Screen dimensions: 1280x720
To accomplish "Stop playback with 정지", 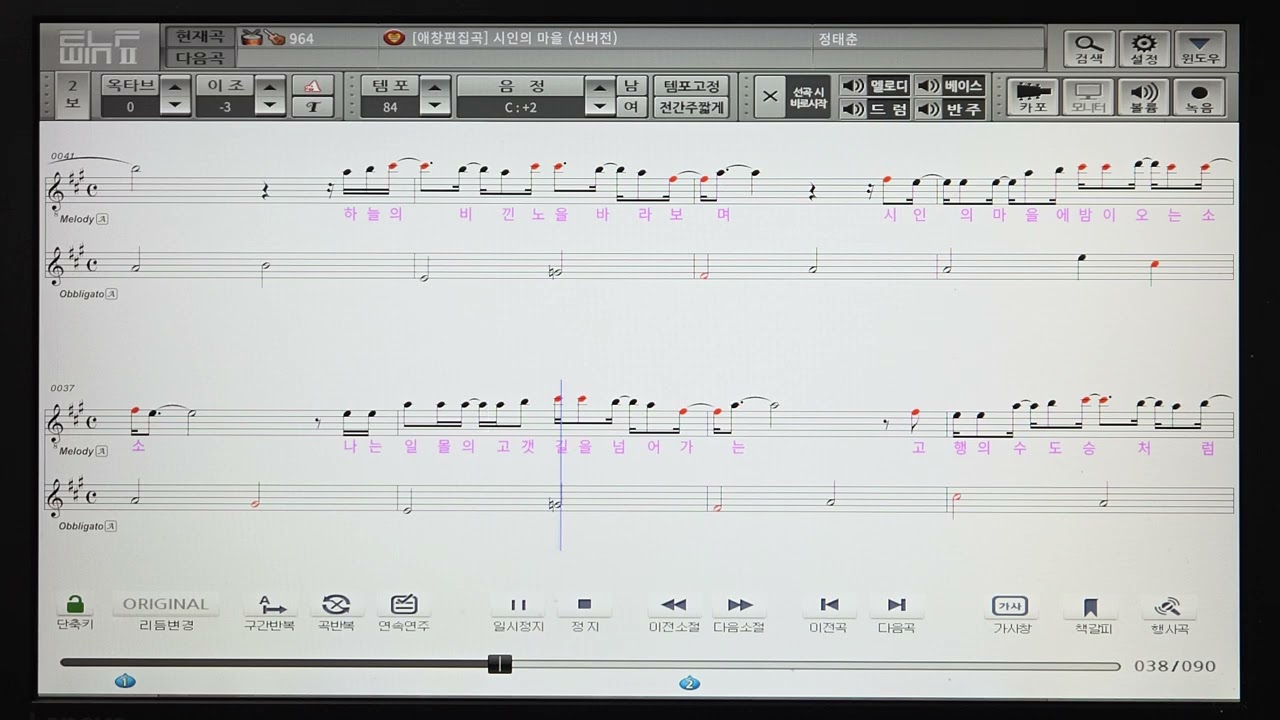I will (585, 604).
